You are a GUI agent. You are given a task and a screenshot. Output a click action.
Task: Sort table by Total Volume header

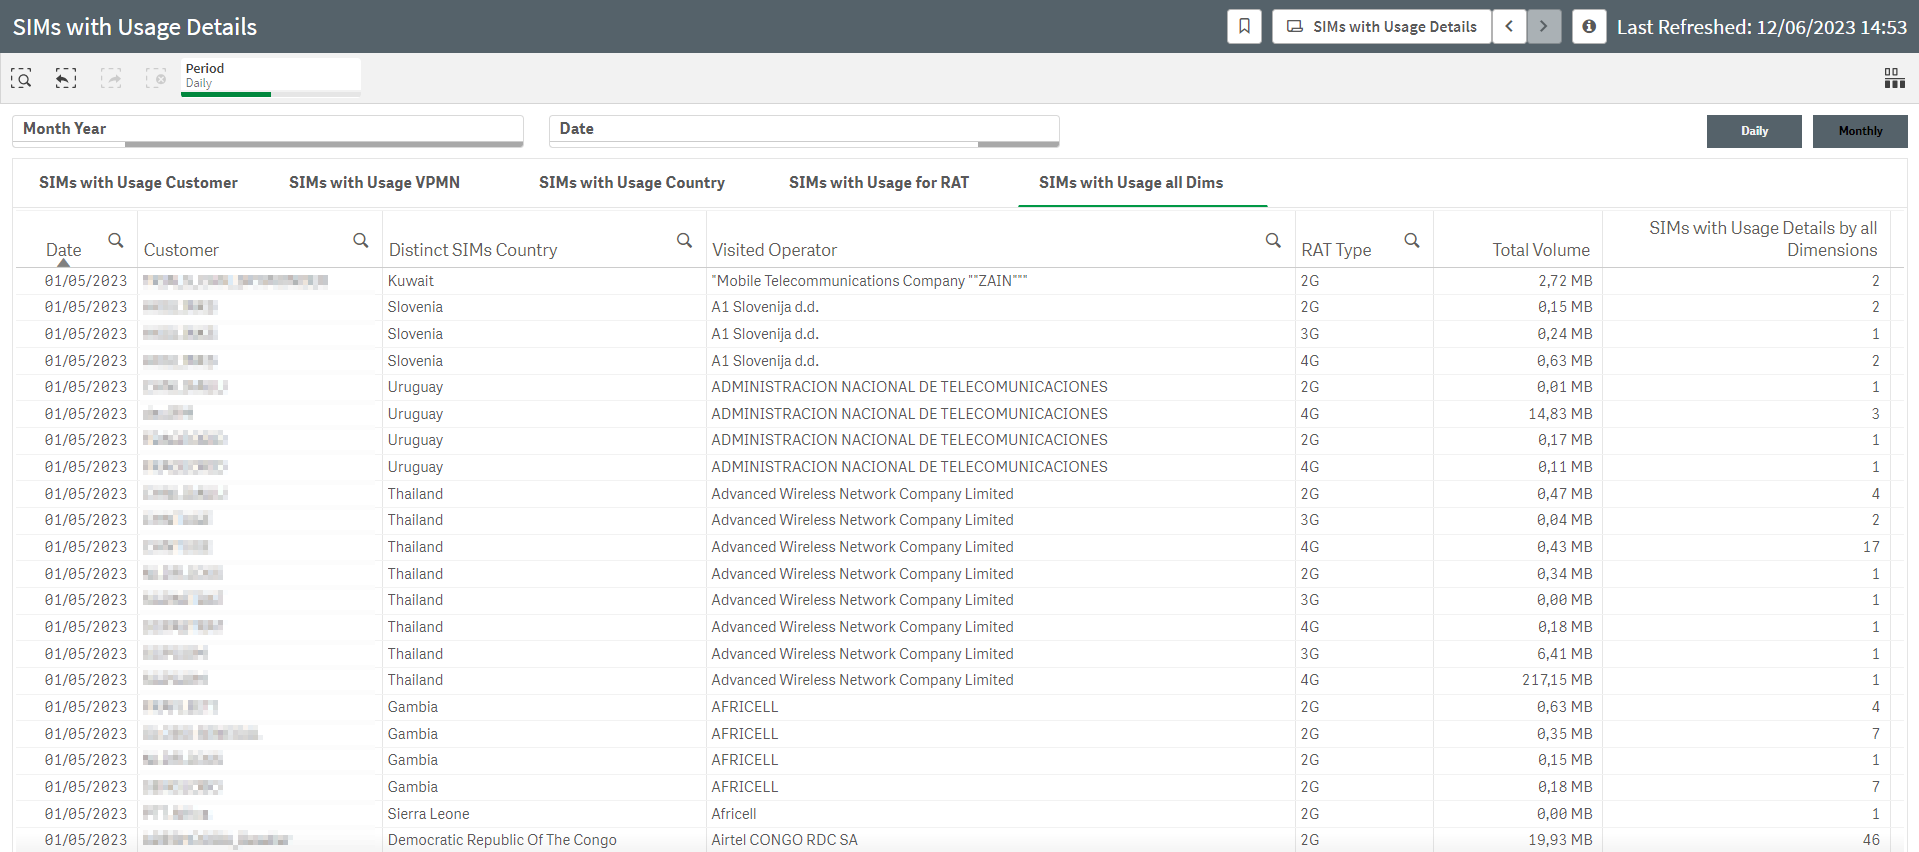click(x=1540, y=250)
